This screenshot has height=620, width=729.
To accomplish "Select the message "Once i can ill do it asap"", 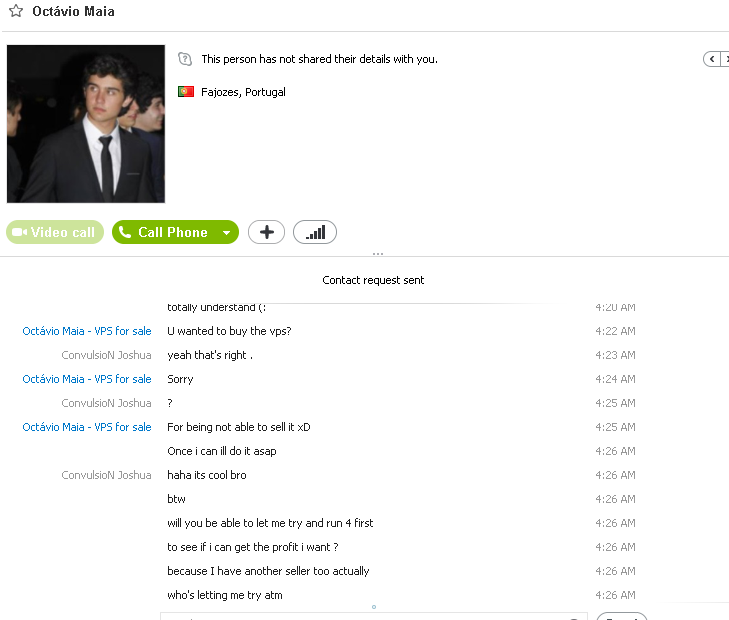I will (222, 451).
